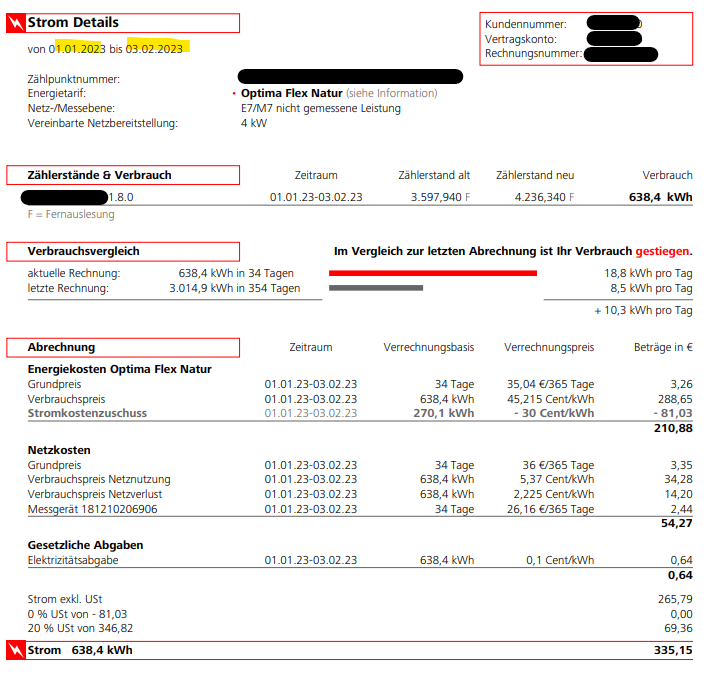
Task: Click the 'Beträge in €' column header
Action: pos(663,347)
